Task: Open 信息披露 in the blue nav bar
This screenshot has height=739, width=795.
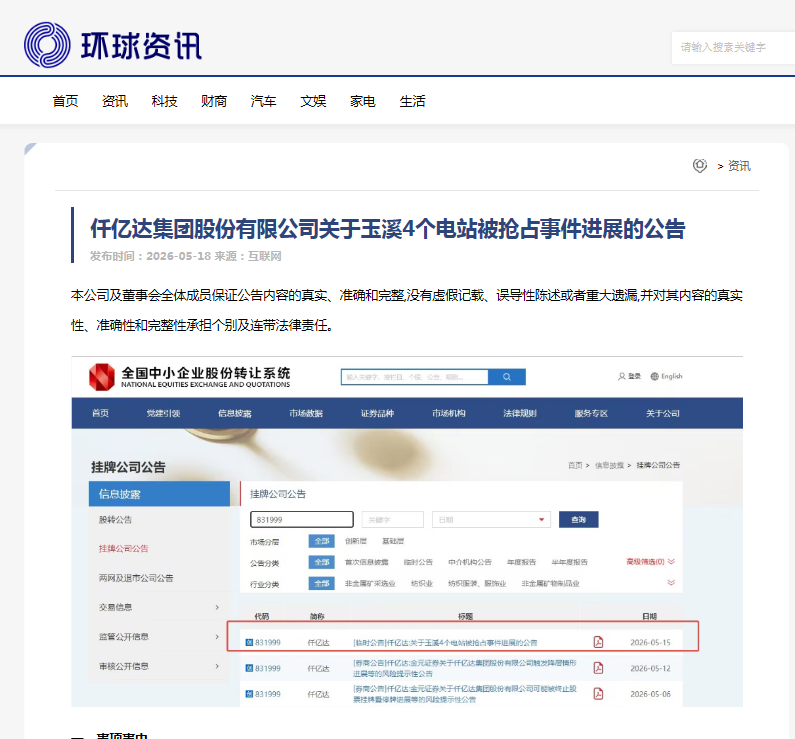Action: 235,413
